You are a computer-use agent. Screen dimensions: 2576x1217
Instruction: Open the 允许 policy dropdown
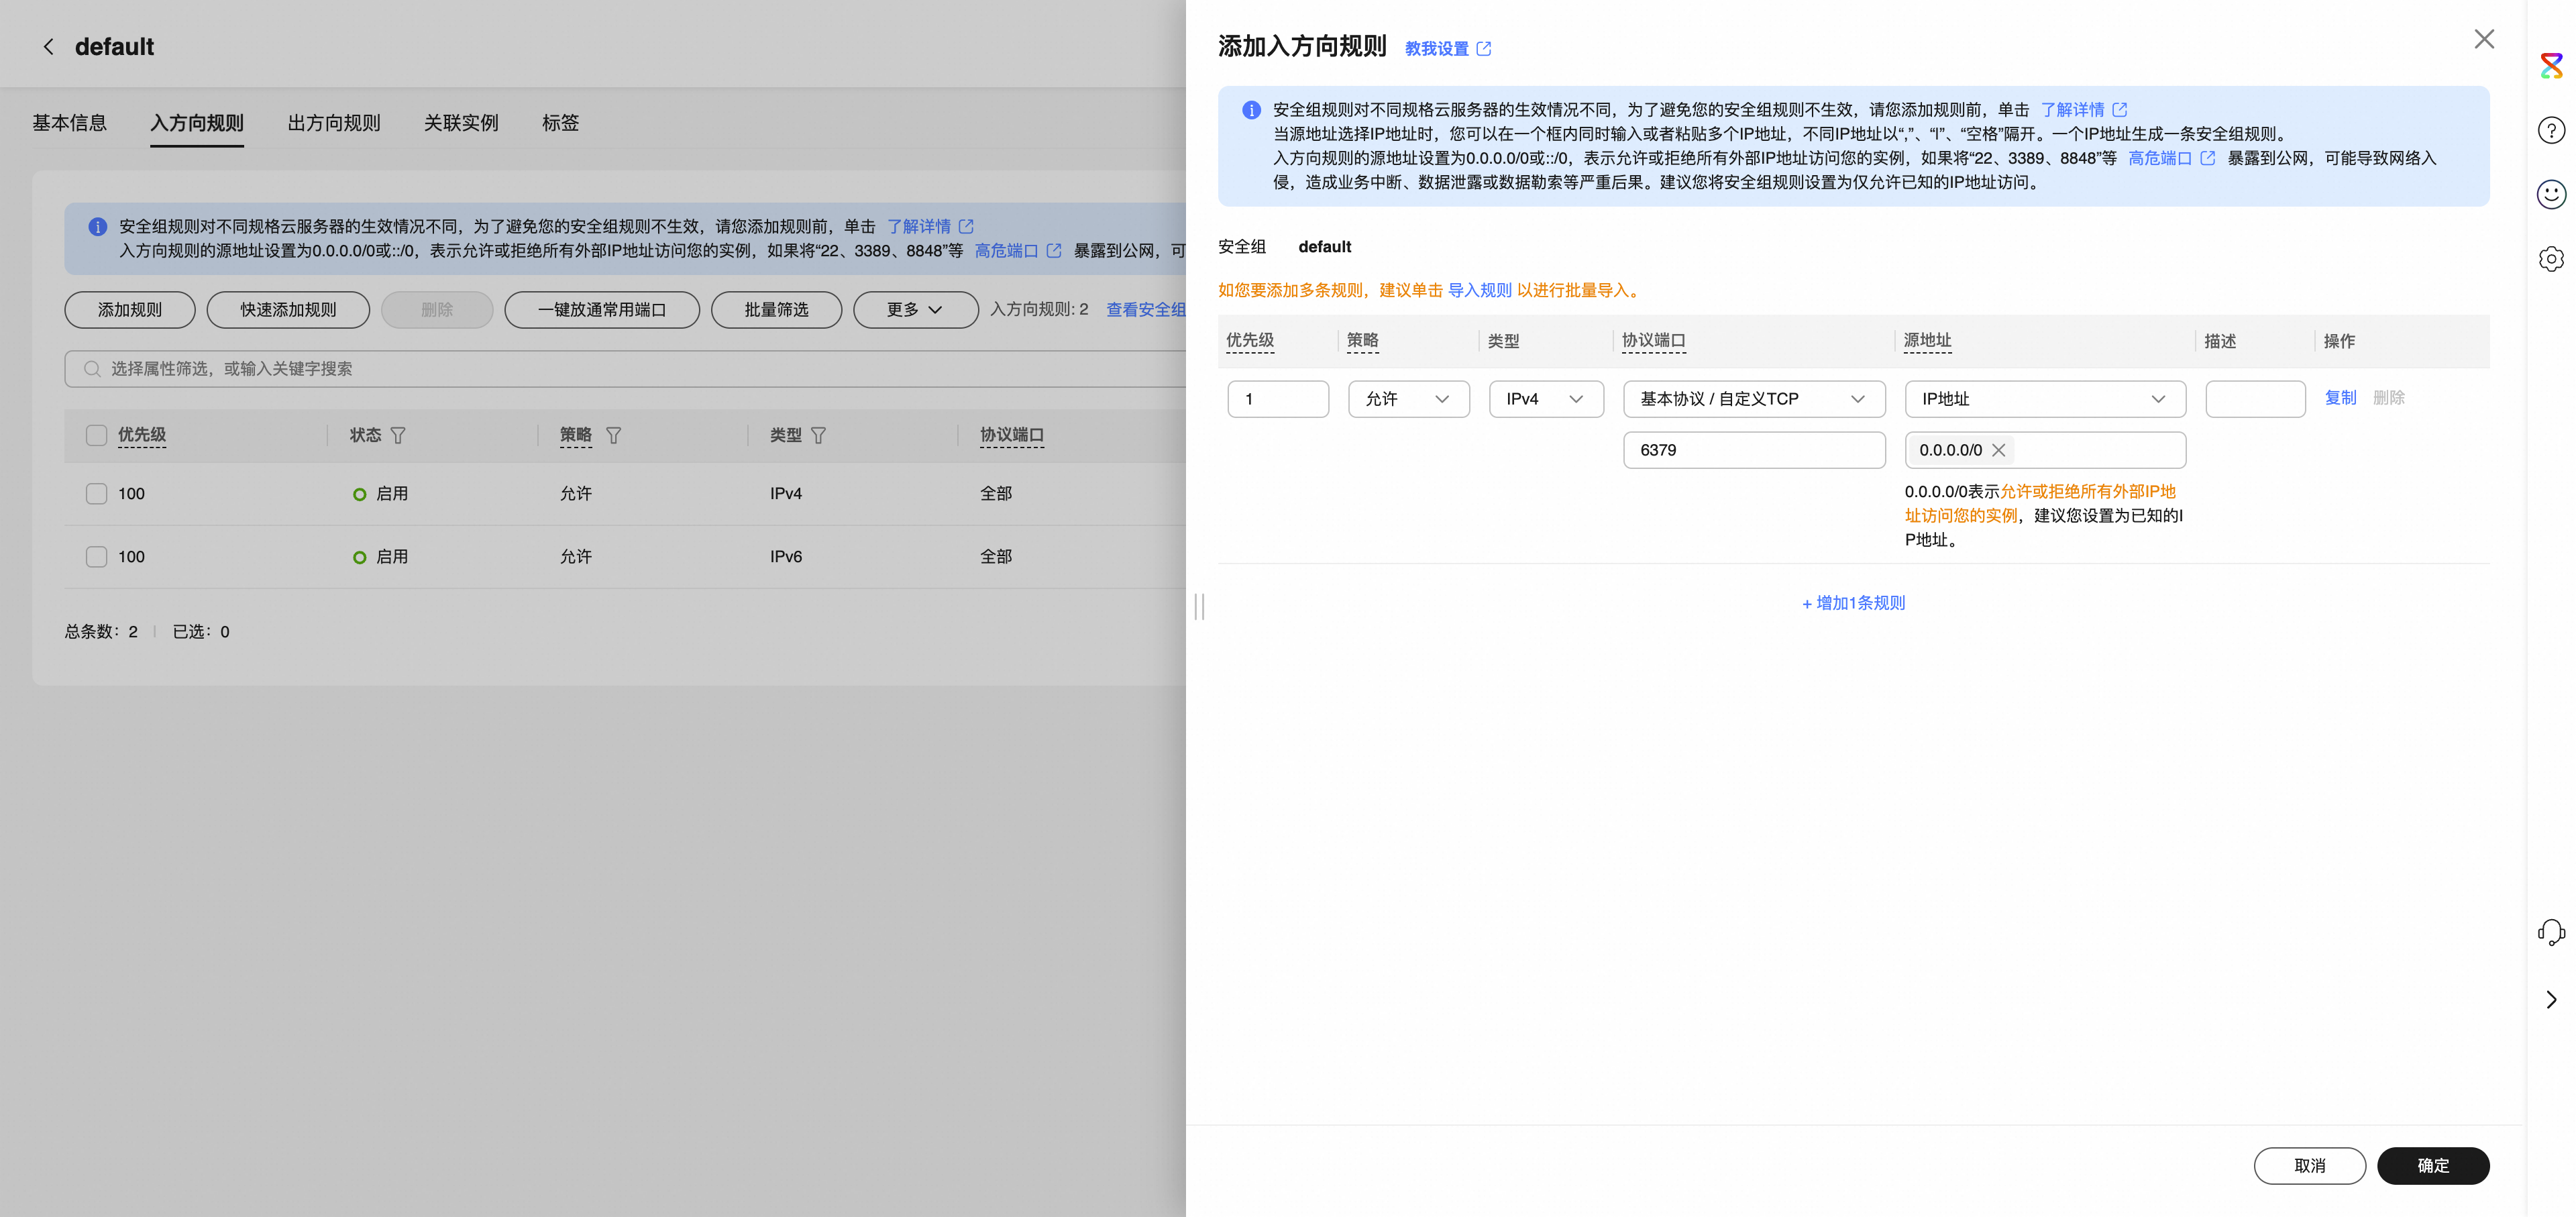click(x=1409, y=399)
